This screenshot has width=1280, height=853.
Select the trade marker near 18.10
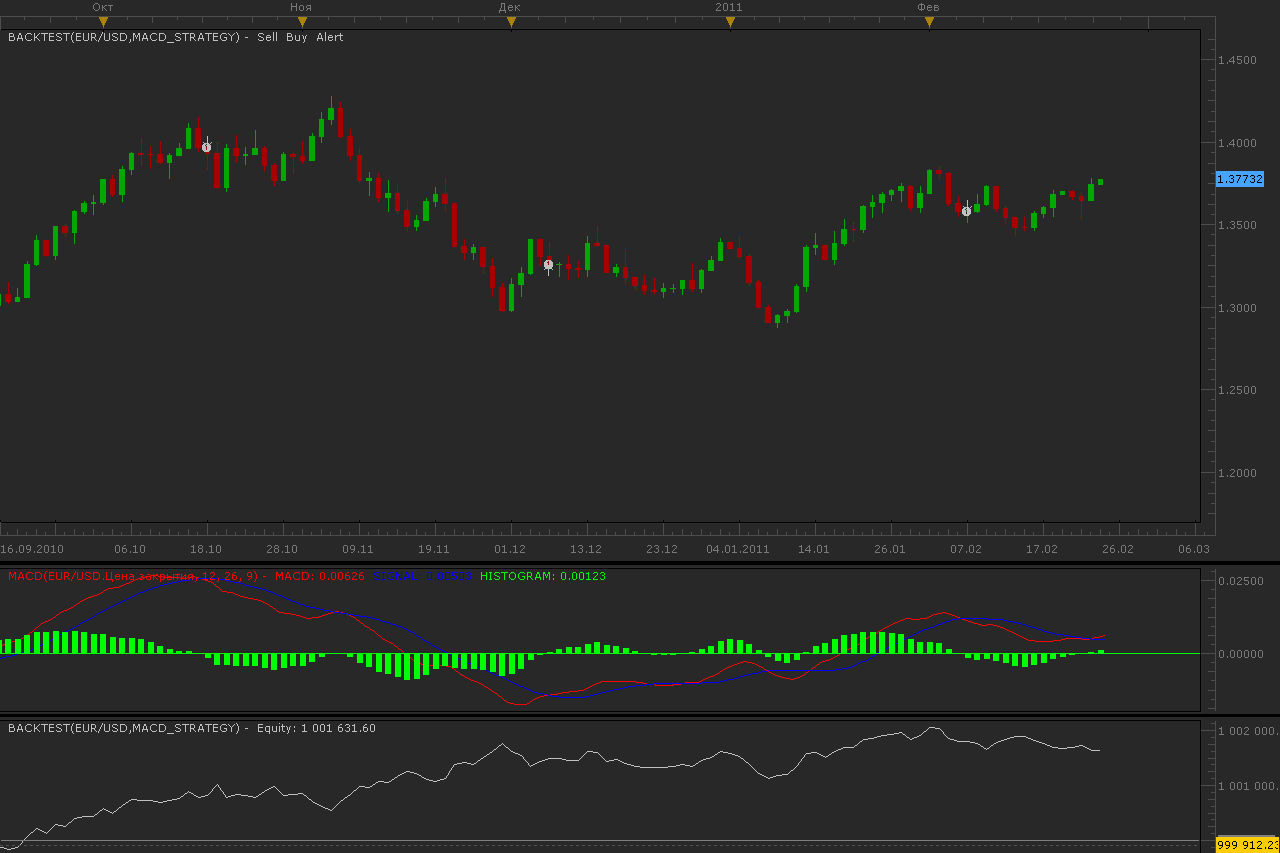tap(207, 147)
